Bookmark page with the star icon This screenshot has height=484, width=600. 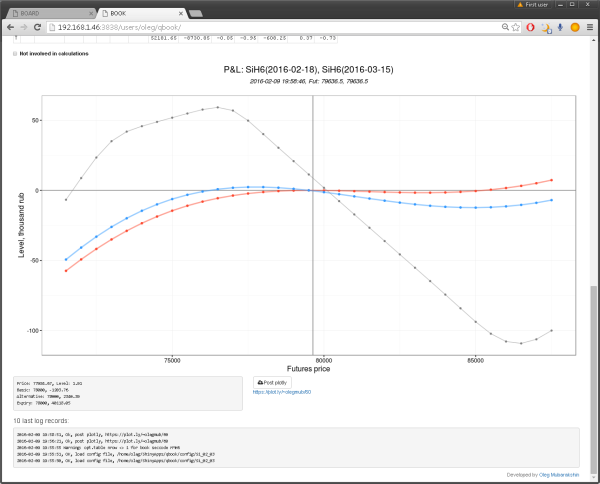[x=515, y=27]
